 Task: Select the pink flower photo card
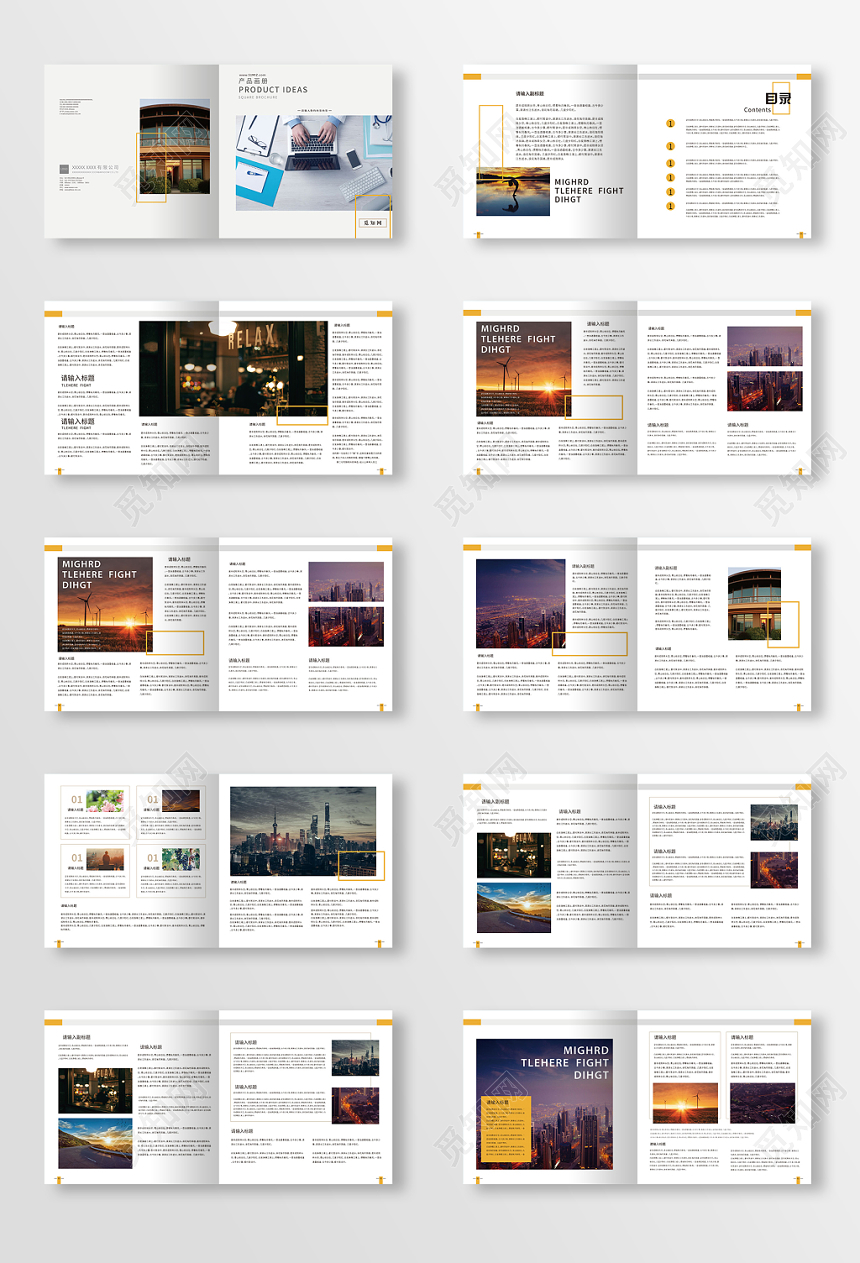pos(104,800)
